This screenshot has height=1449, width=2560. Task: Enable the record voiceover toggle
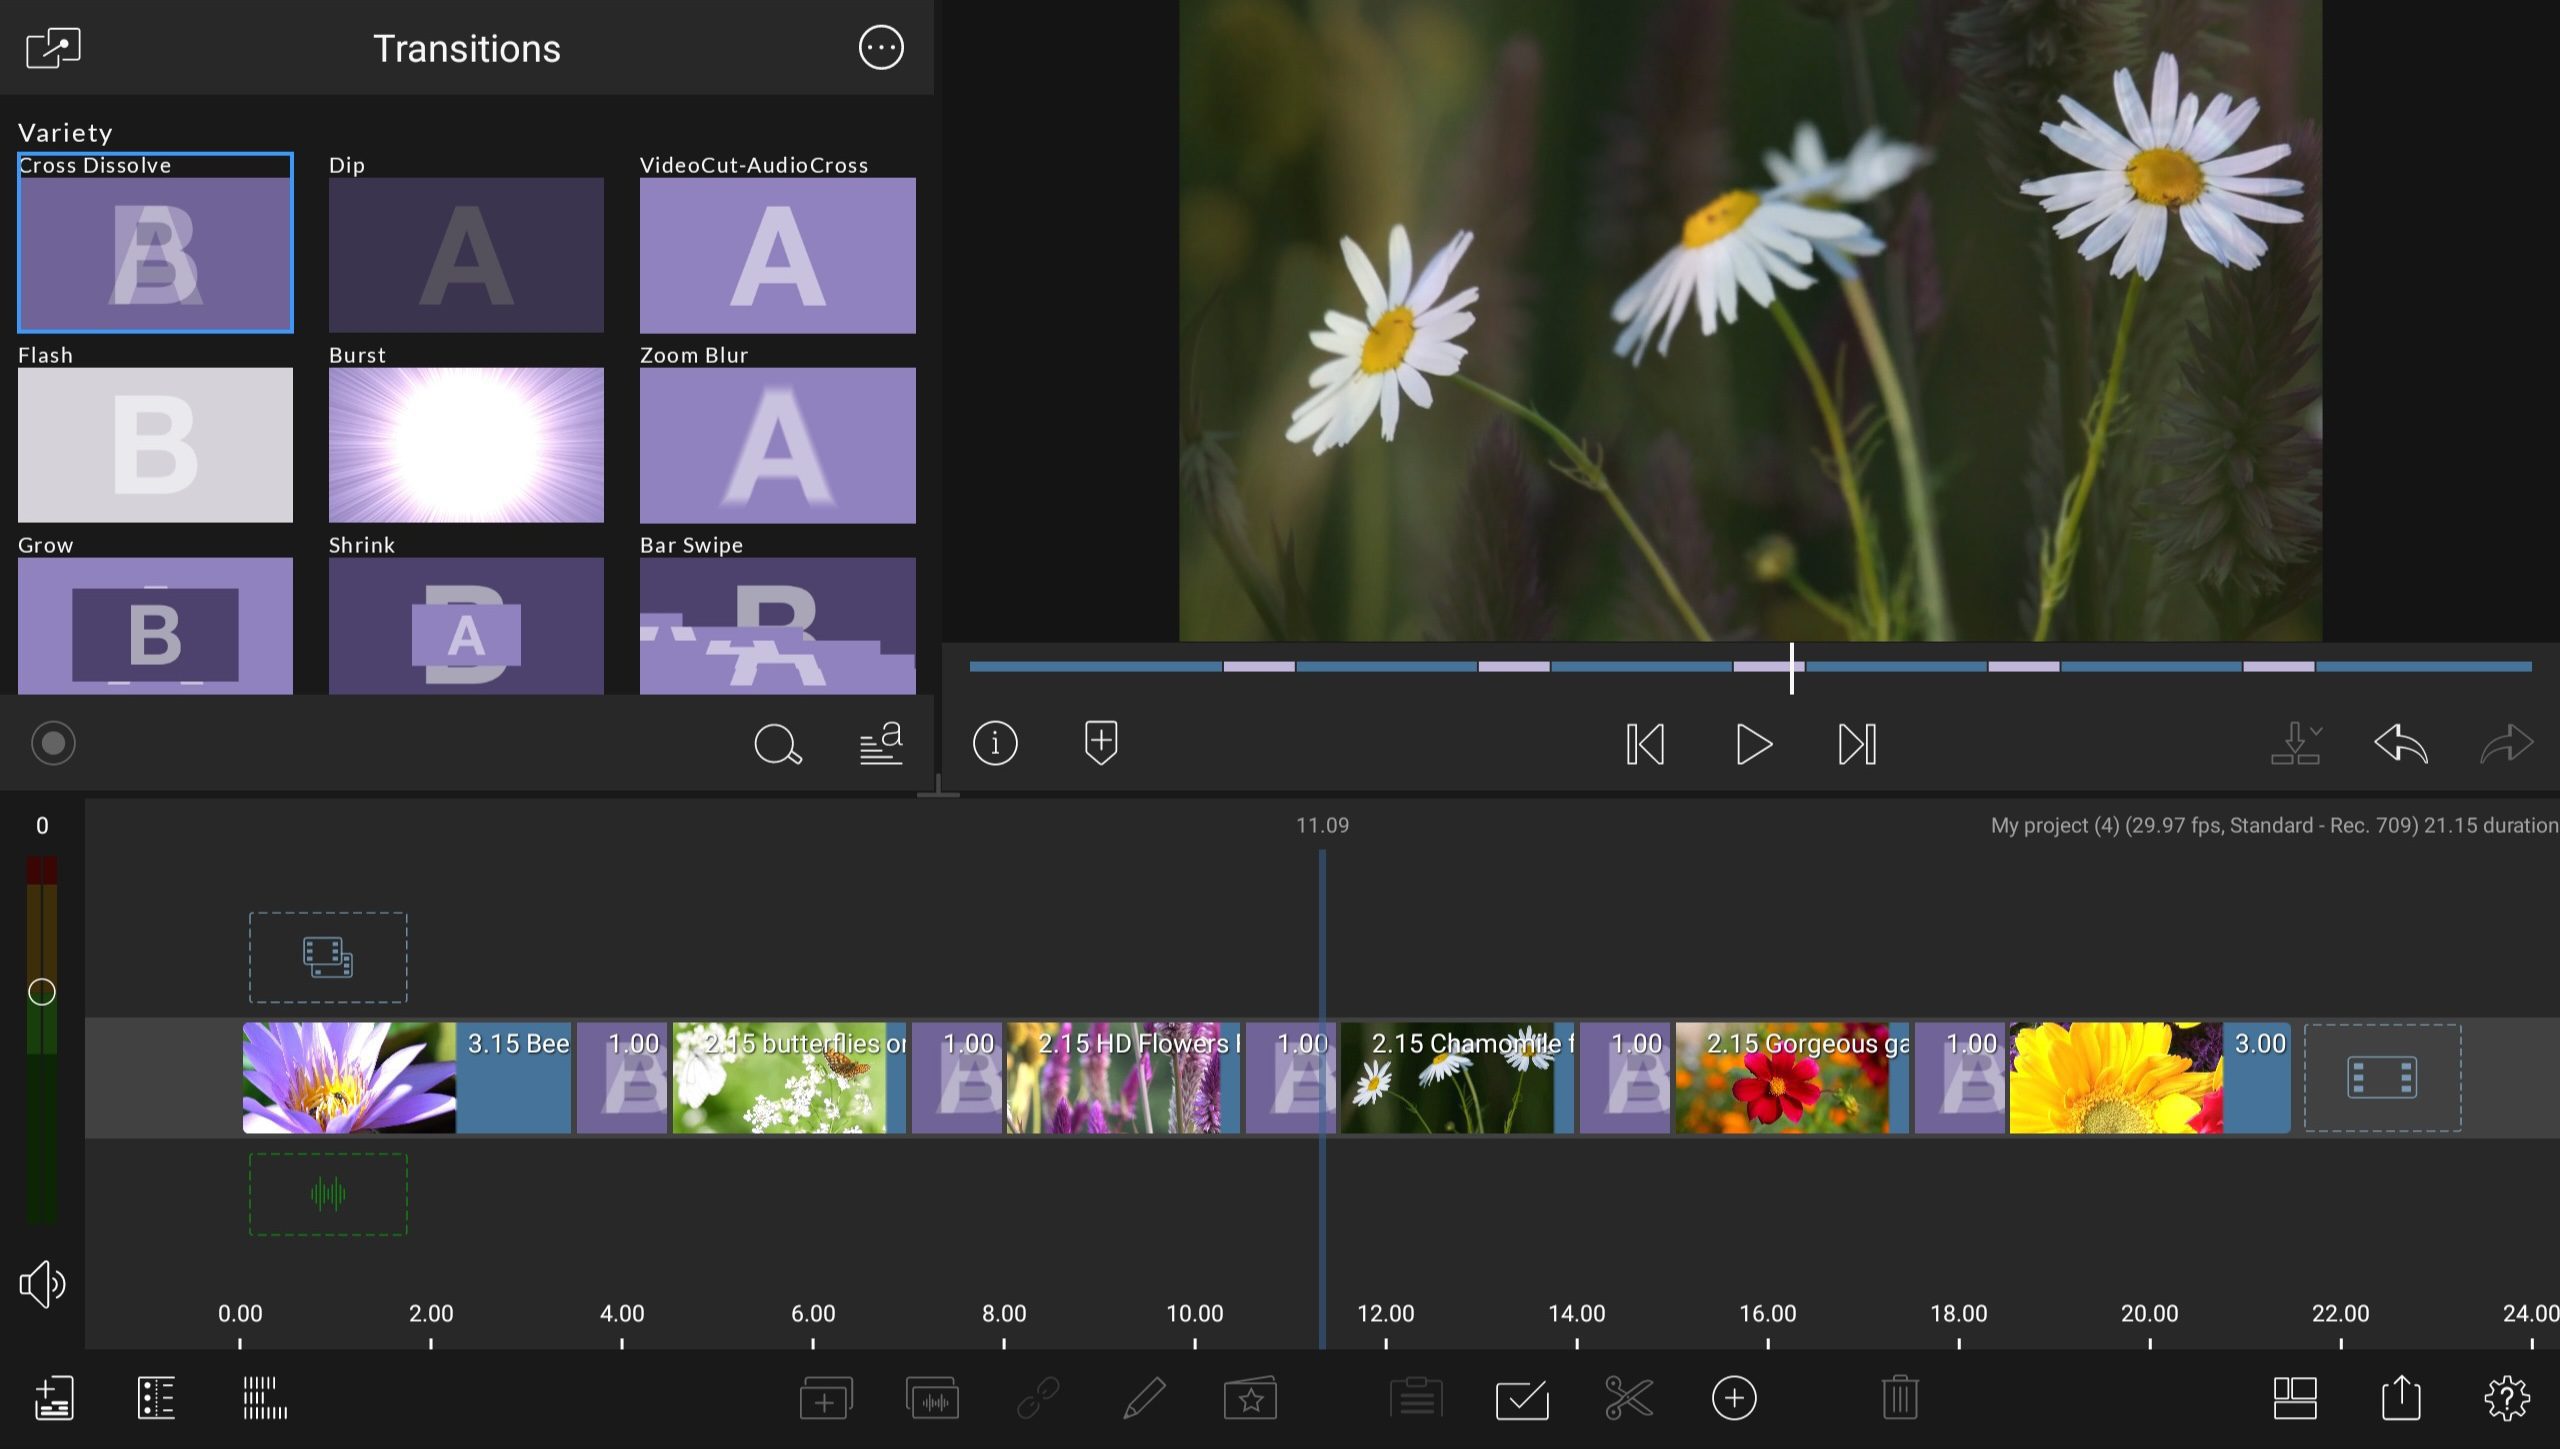[52, 743]
